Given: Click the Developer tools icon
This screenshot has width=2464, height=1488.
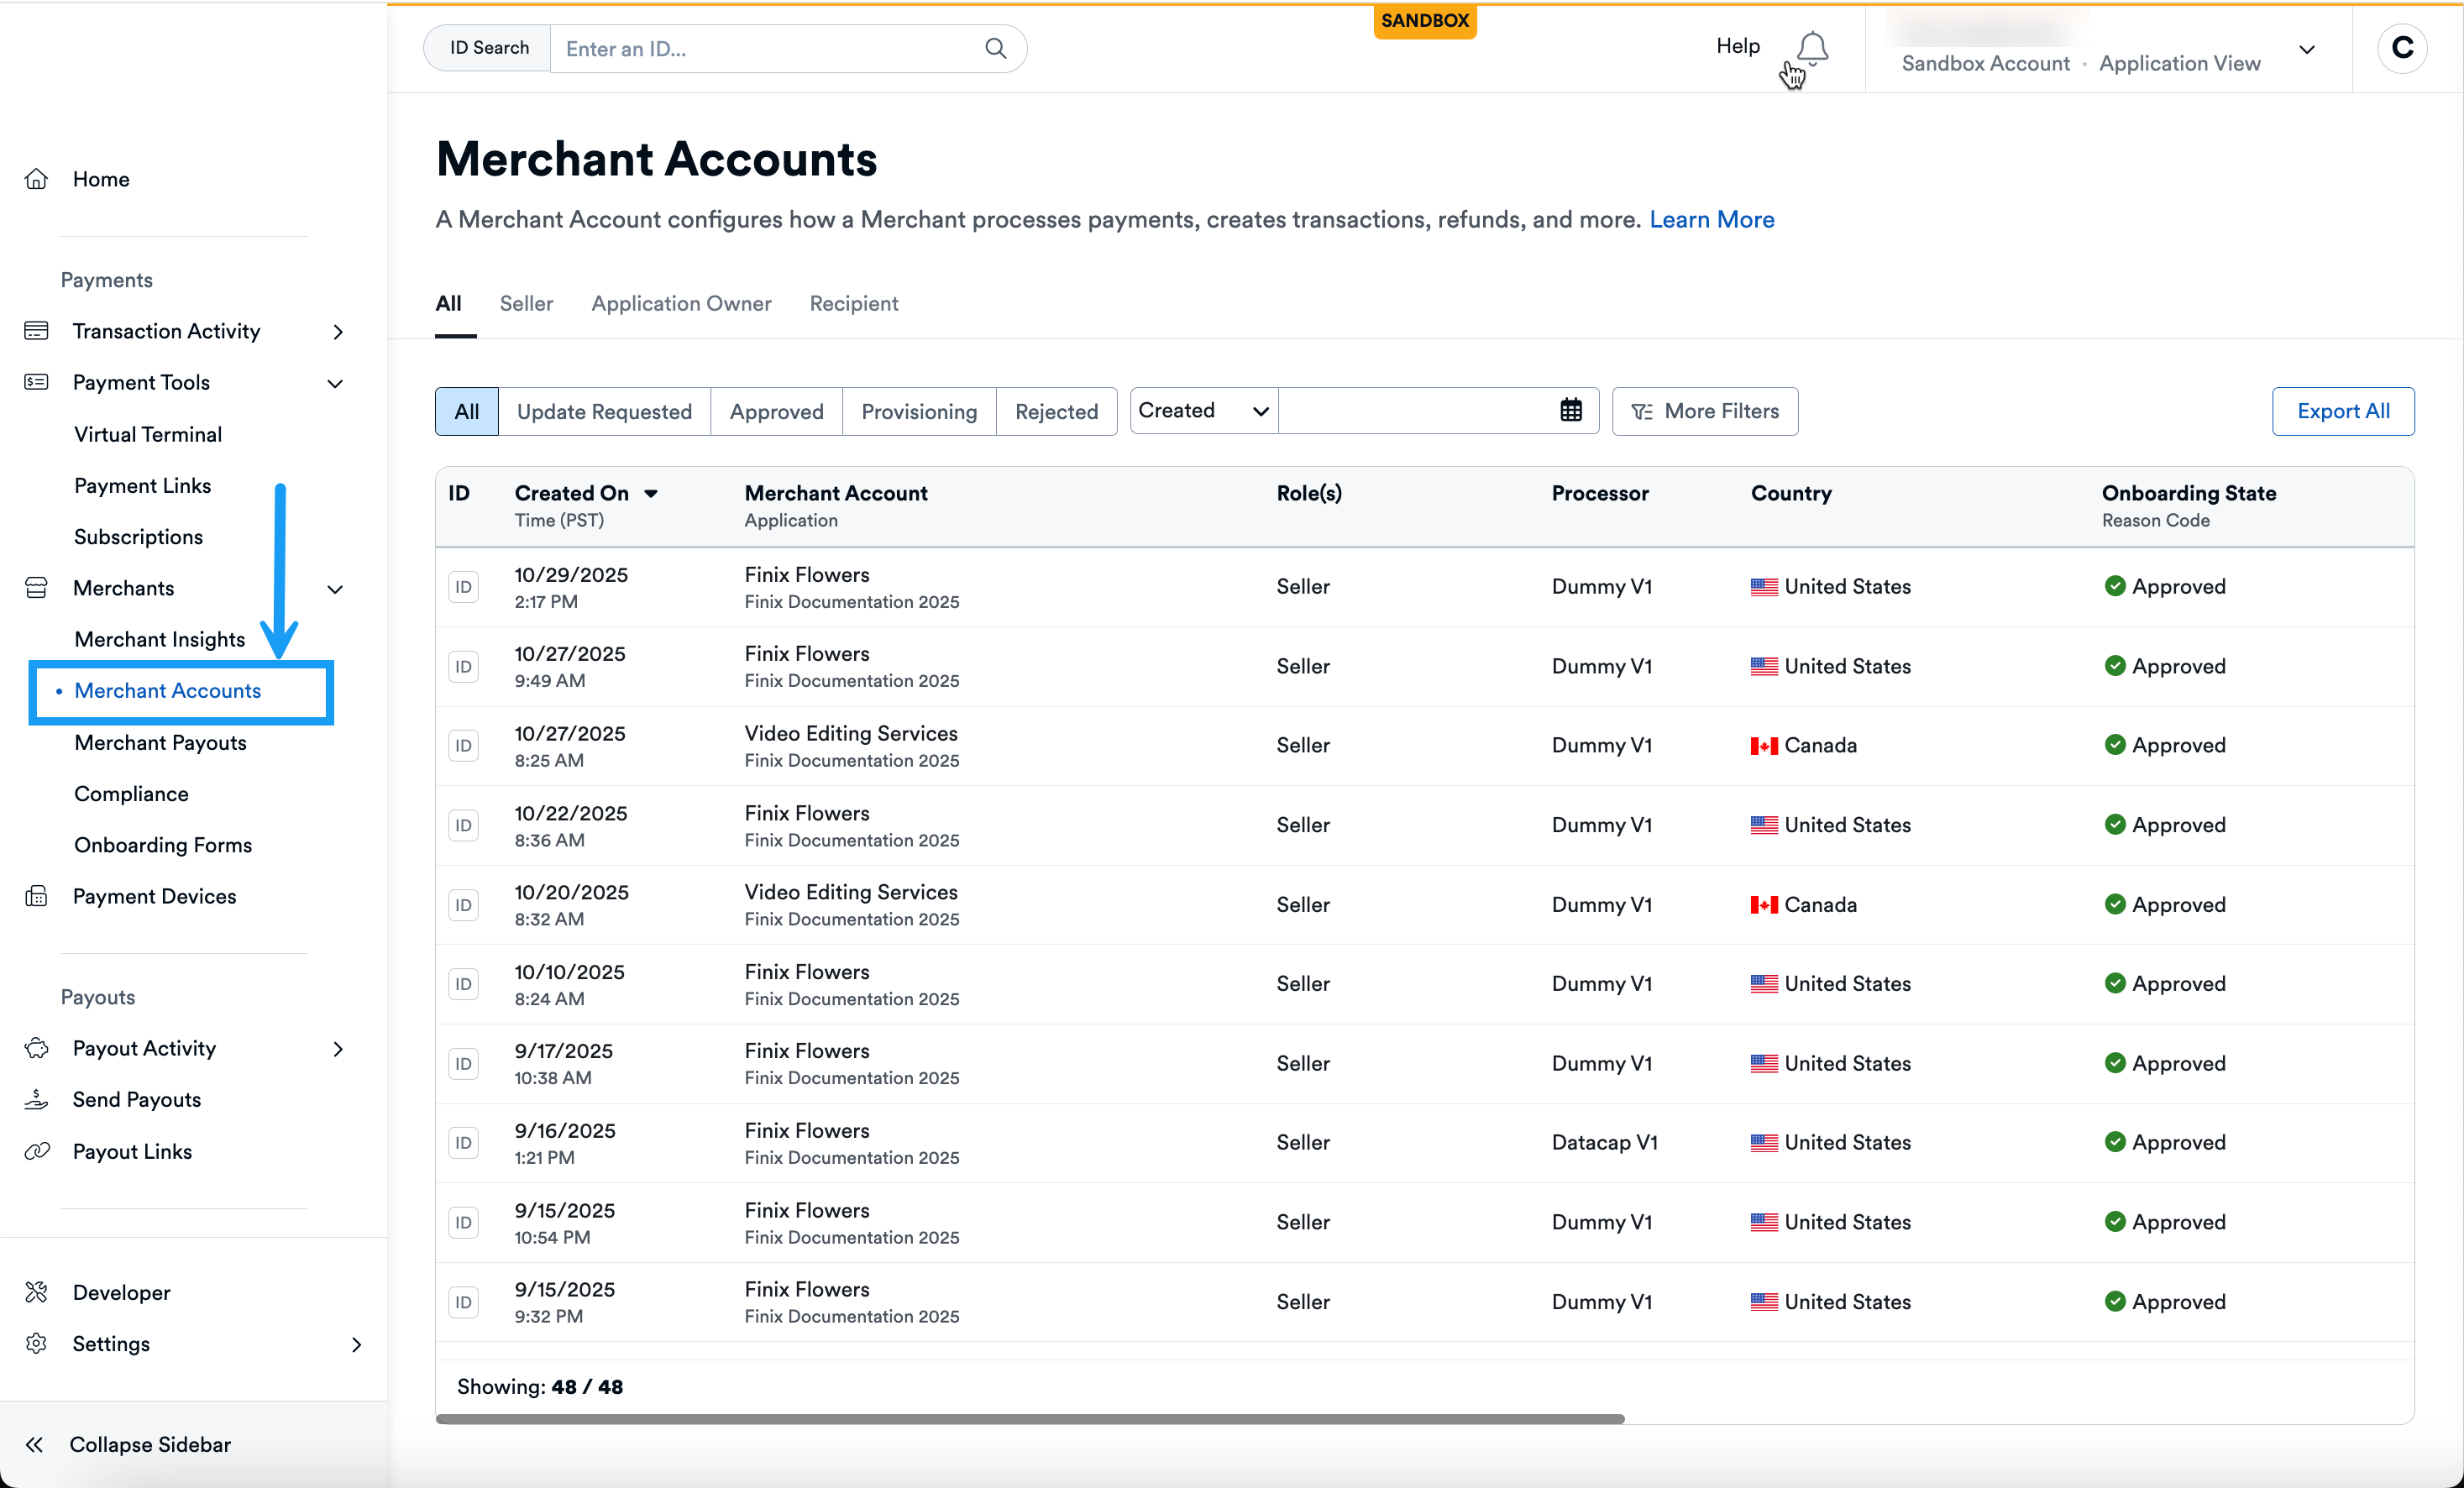Looking at the screenshot, I should pyautogui.click(x=37, y=1292).
